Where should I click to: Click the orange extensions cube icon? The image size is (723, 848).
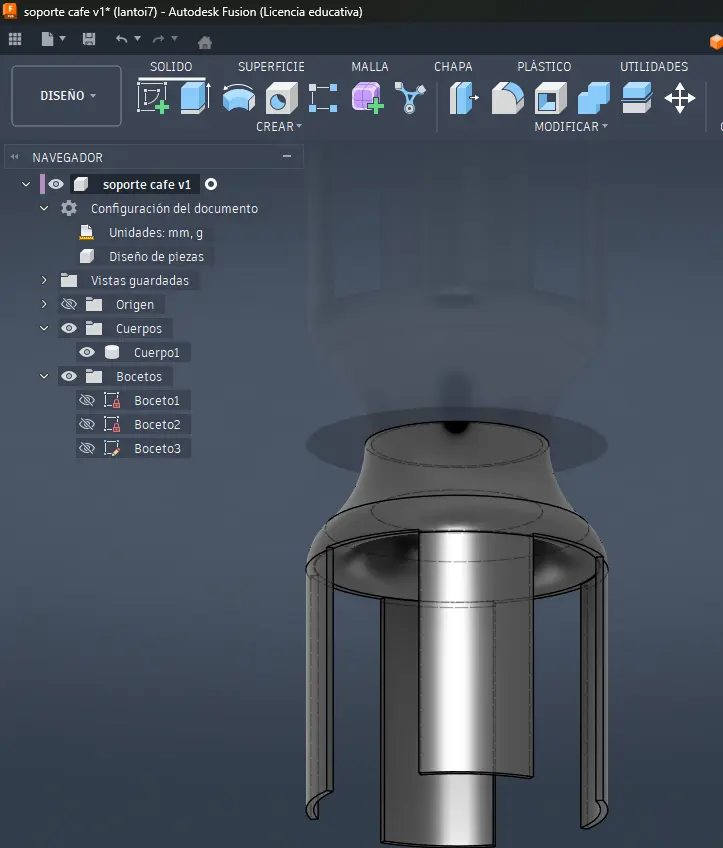717,42
